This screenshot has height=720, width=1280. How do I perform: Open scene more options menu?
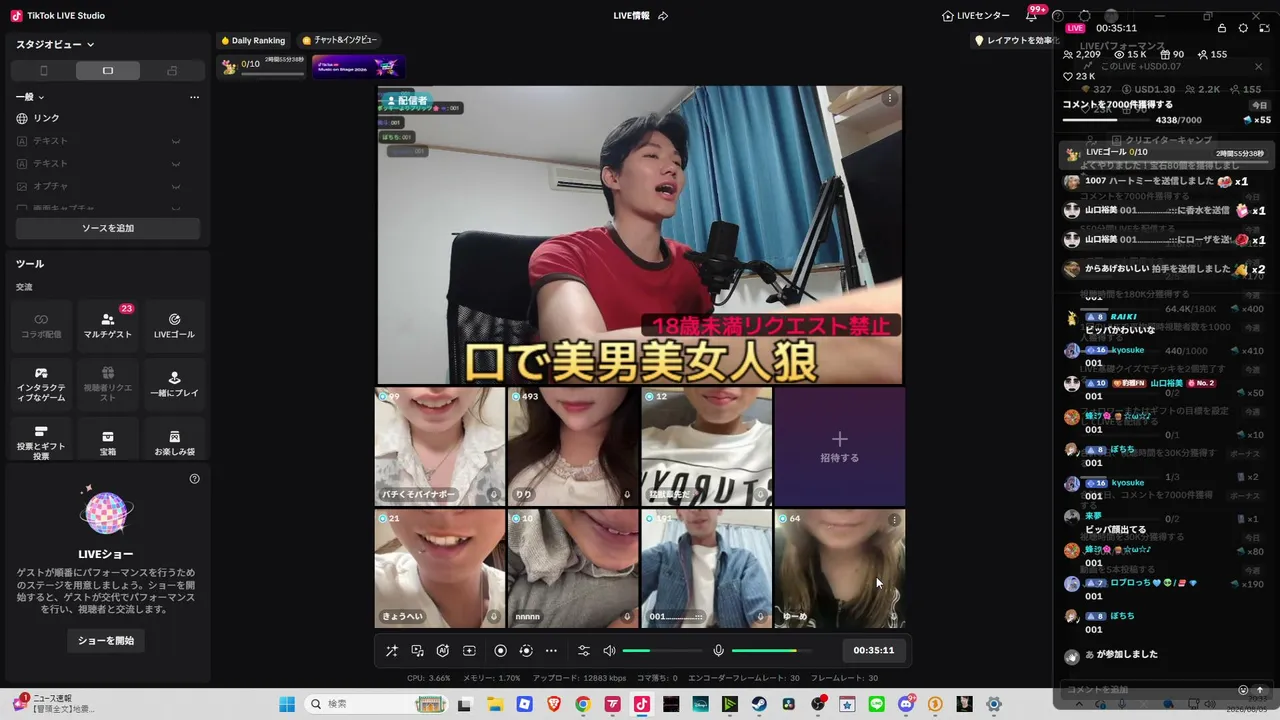point(194,97)
